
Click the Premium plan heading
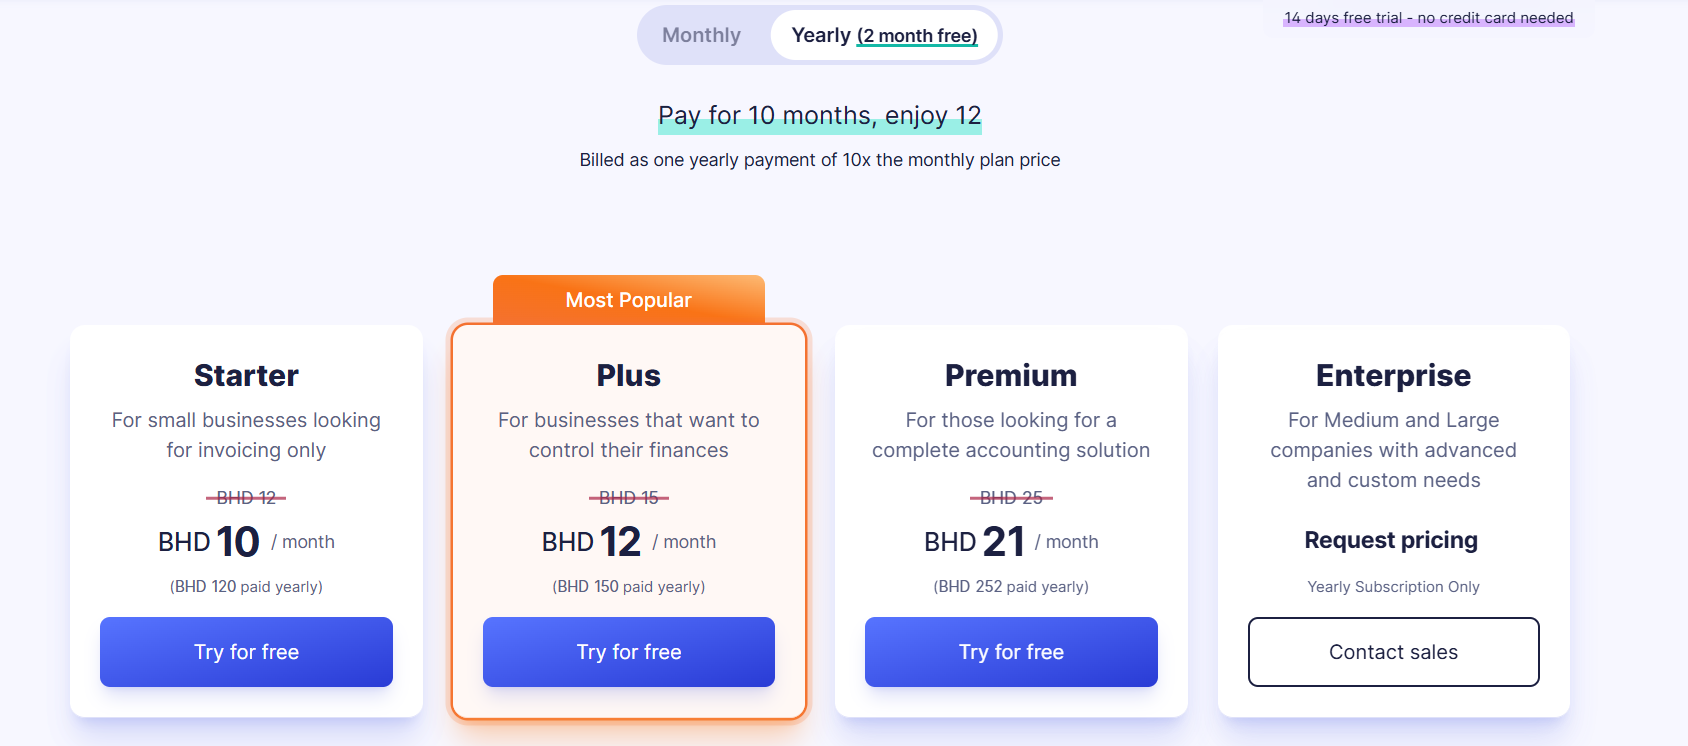1011,375
